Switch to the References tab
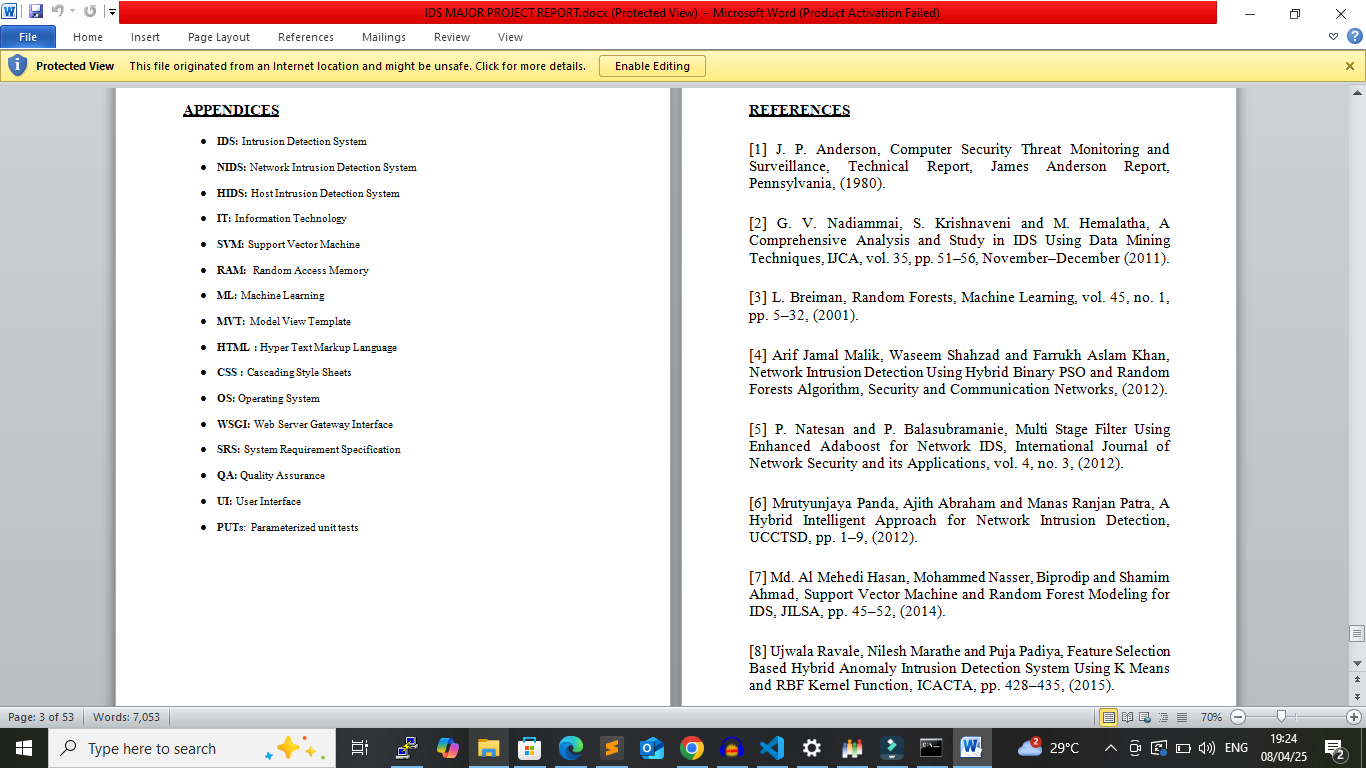The image size is (1366, 768). coord(306,37)
